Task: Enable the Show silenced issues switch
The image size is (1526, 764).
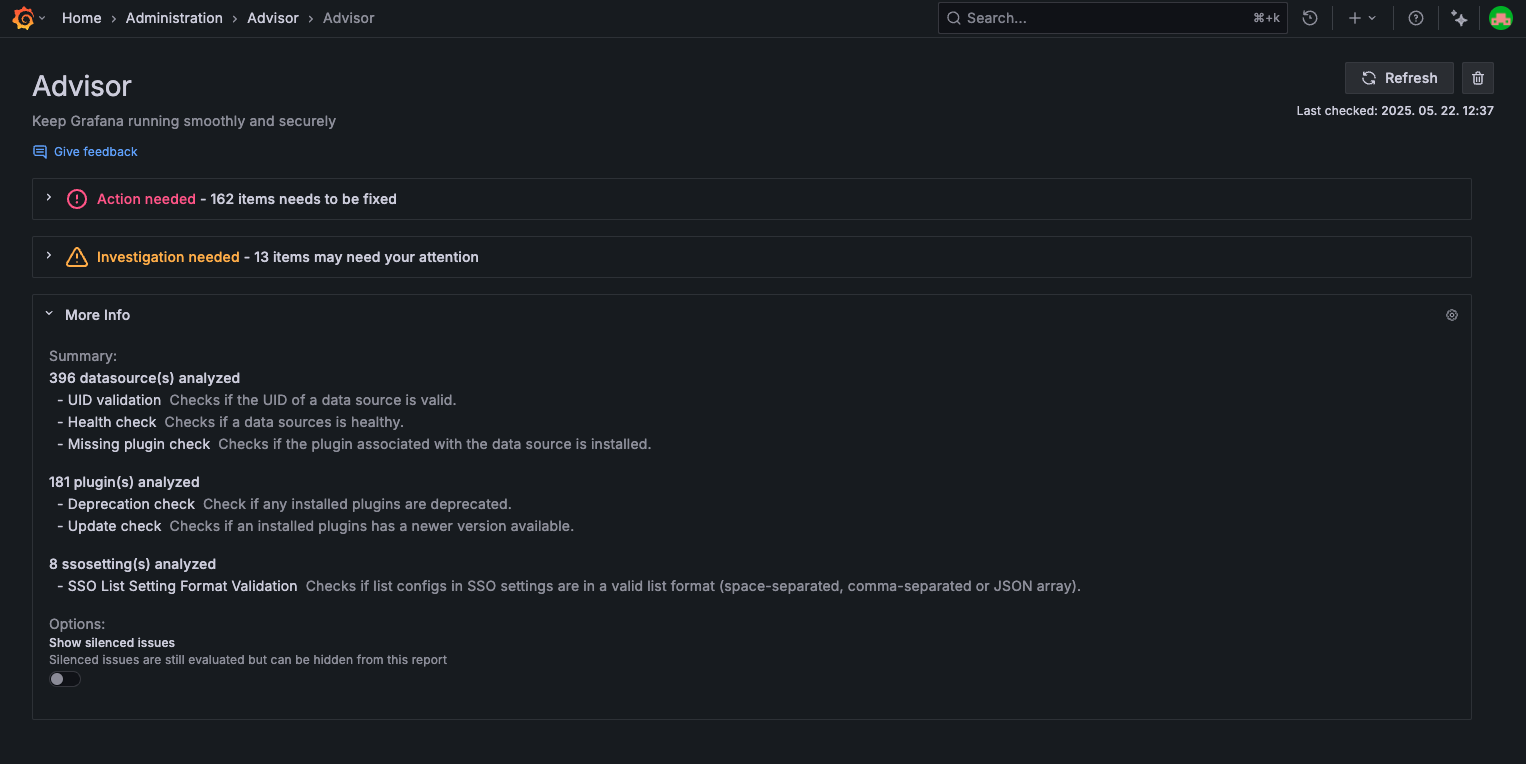Action: pyautogui.click(x=64, y=678)
